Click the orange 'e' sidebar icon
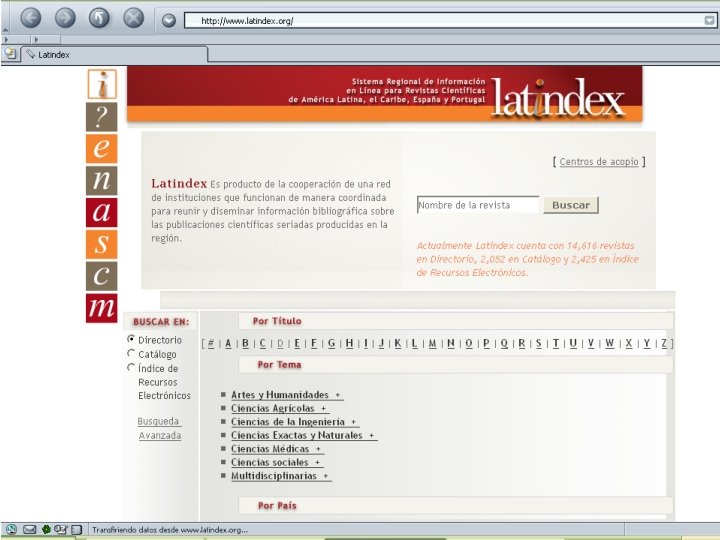This screenshot has width=720, height=540. [x=101, y=148]
